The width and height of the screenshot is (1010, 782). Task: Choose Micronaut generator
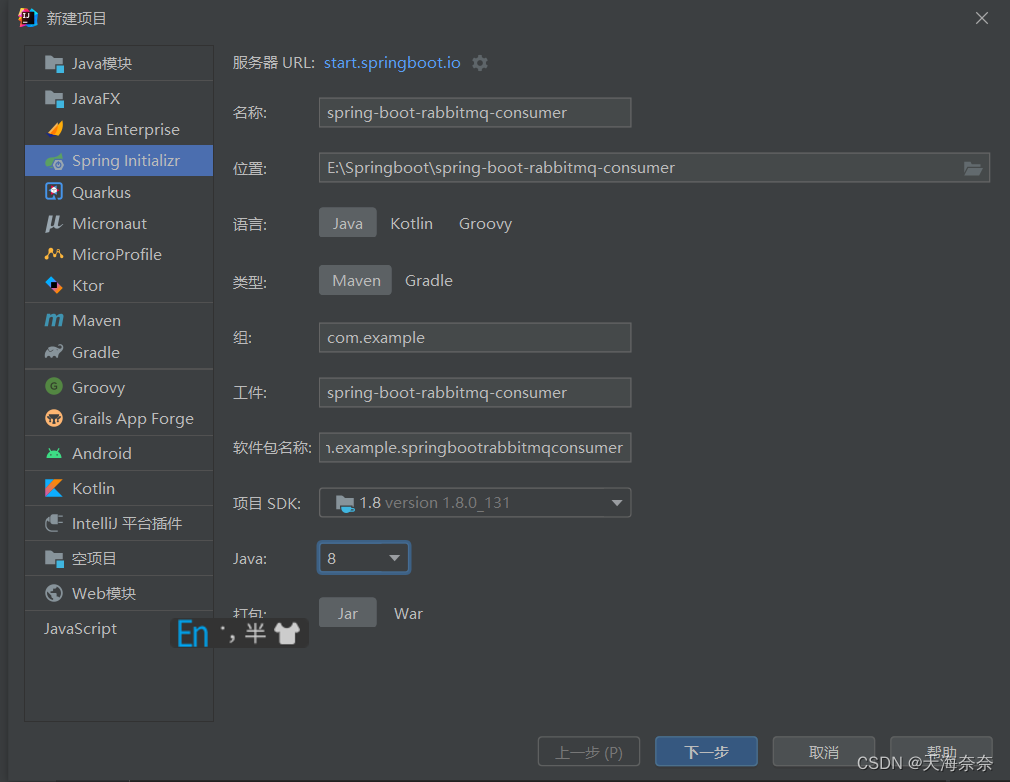point(119,224)
